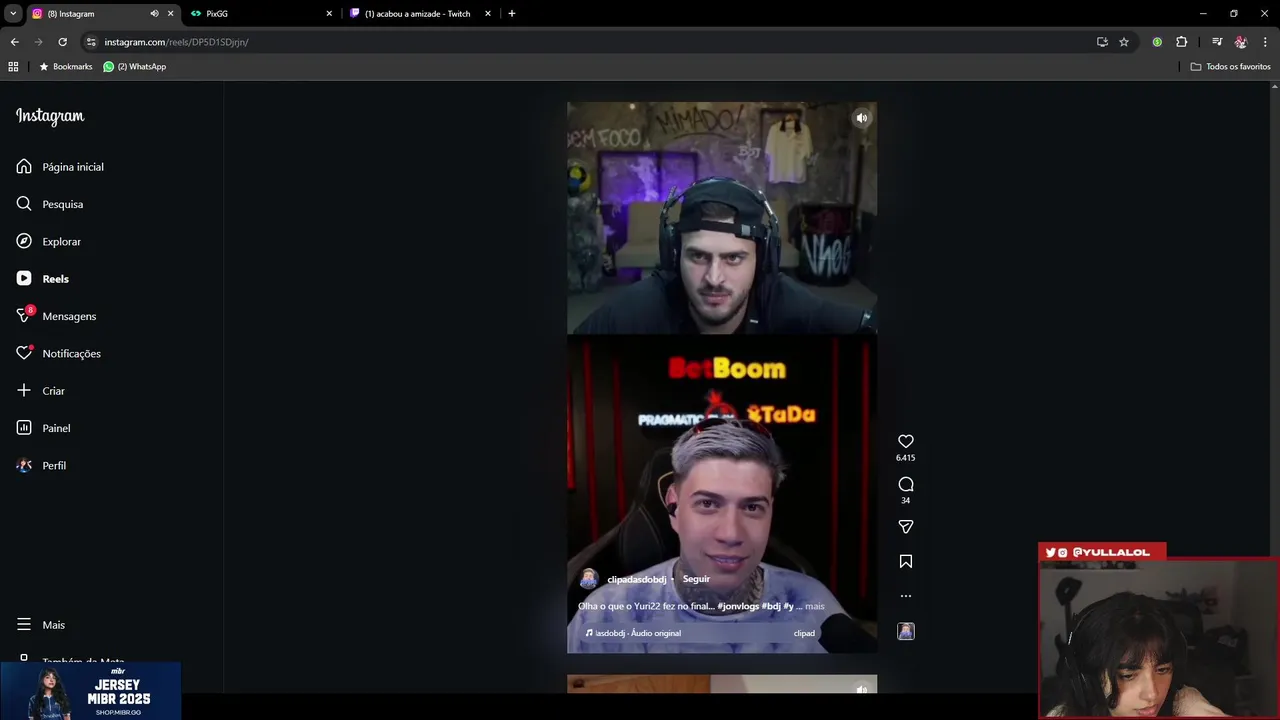Open the media control music icon
Screen dimensions: 1280x720
(x=1217, y=42)
